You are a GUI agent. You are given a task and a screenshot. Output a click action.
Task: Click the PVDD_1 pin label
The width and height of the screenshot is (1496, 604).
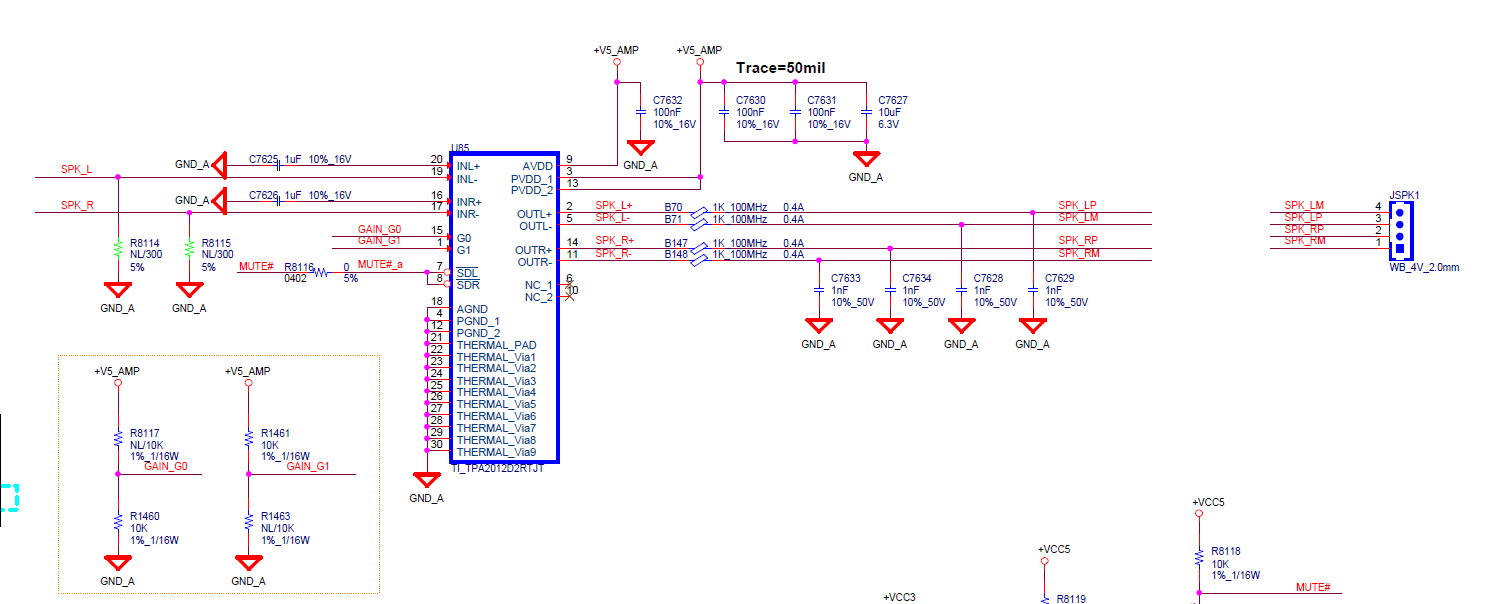pos(532,177)
